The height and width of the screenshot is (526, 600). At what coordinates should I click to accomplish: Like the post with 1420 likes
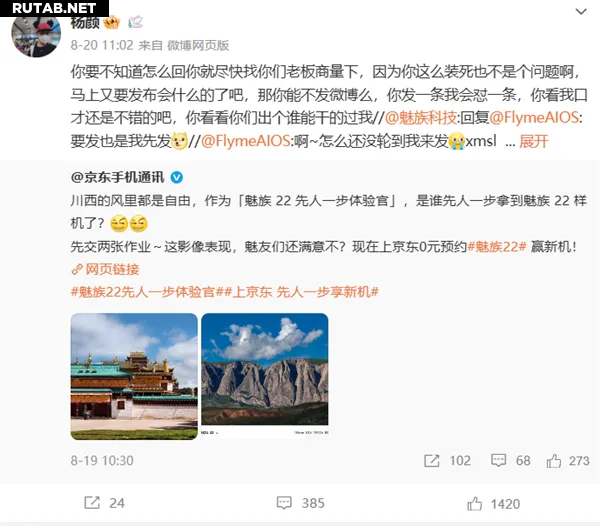pos(474,503)
